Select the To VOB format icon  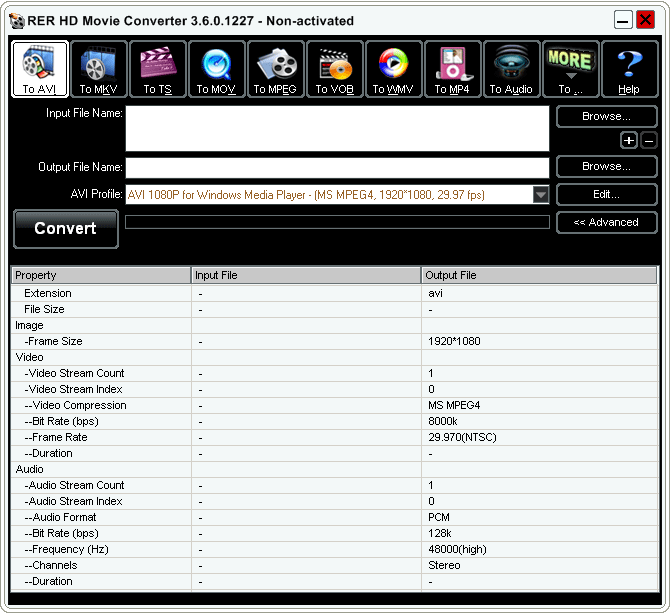point(335,69)
